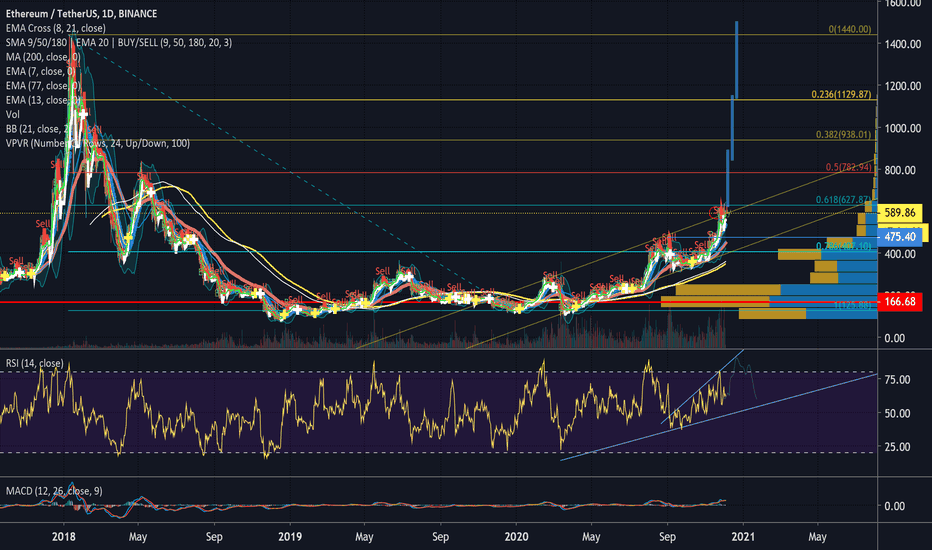Click the 2019 time axis label
This screenshot has width=932, height=550.
pos(290,536)
